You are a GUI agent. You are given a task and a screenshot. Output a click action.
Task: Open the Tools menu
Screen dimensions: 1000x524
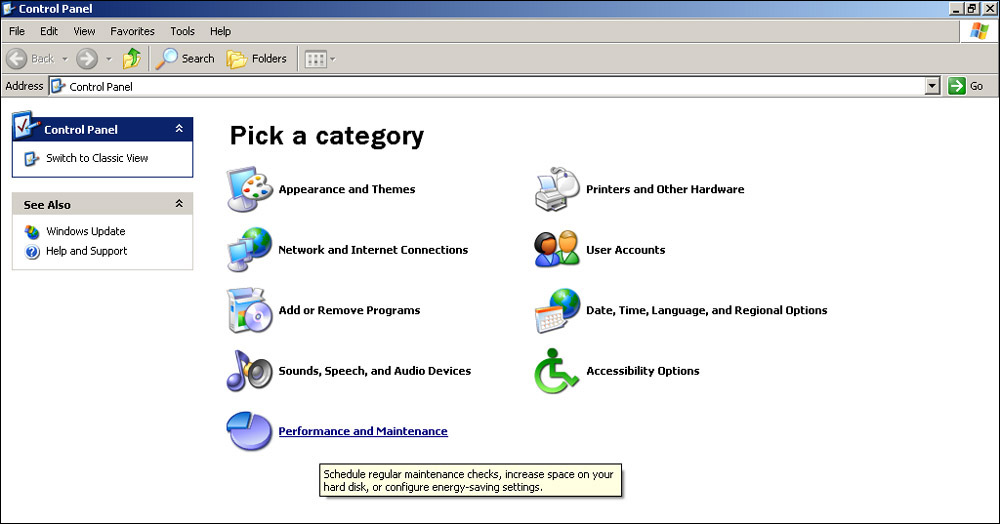182,31
